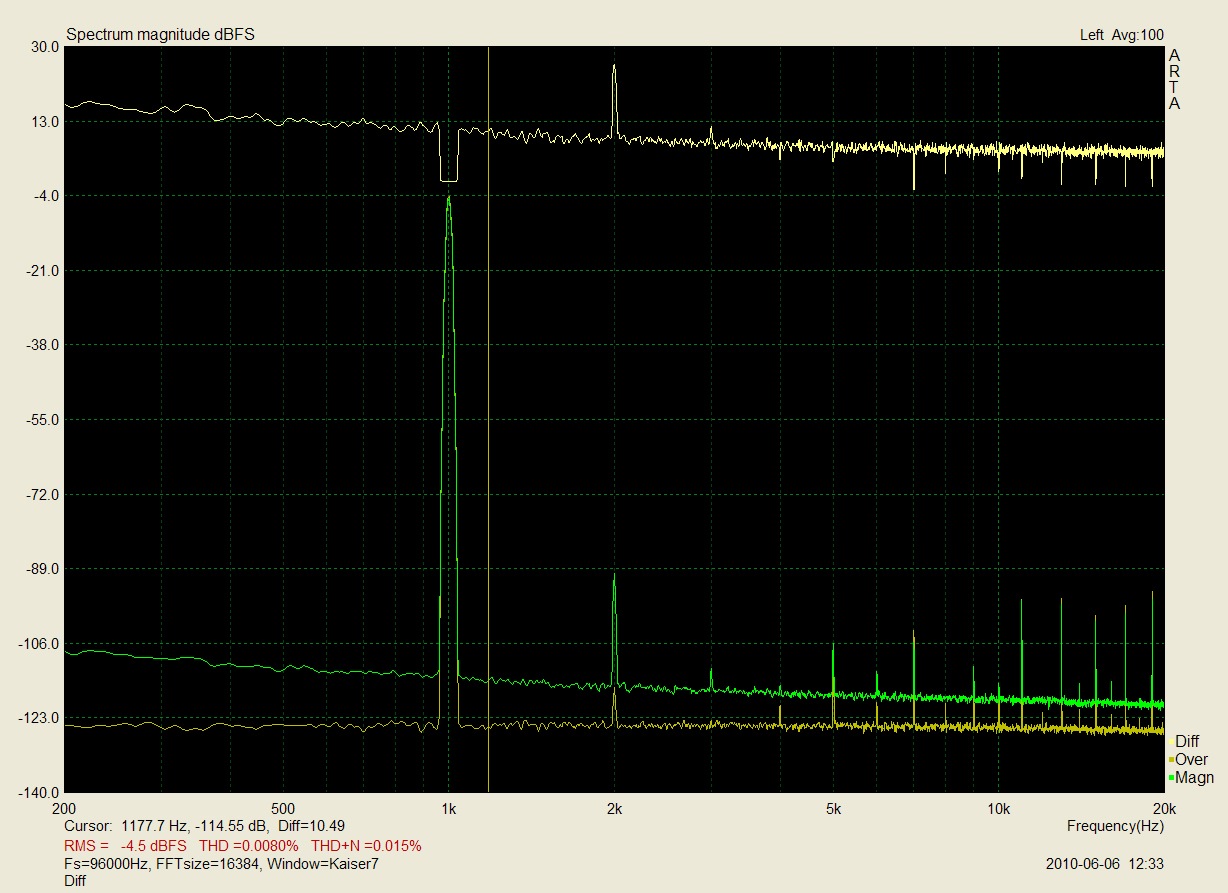Click the -38.0 y-axis label
Screen dimensions: 1228x893
[45, 345]
